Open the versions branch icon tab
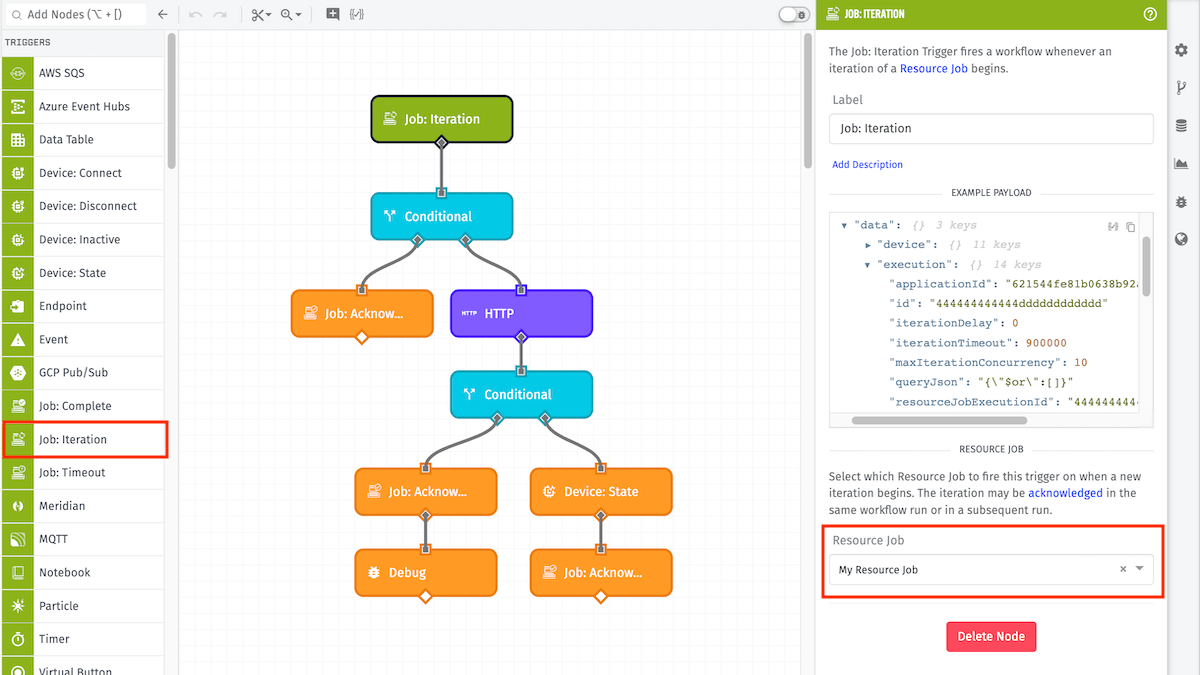This screenshot has width=1200, height=675. (1181, 88)
